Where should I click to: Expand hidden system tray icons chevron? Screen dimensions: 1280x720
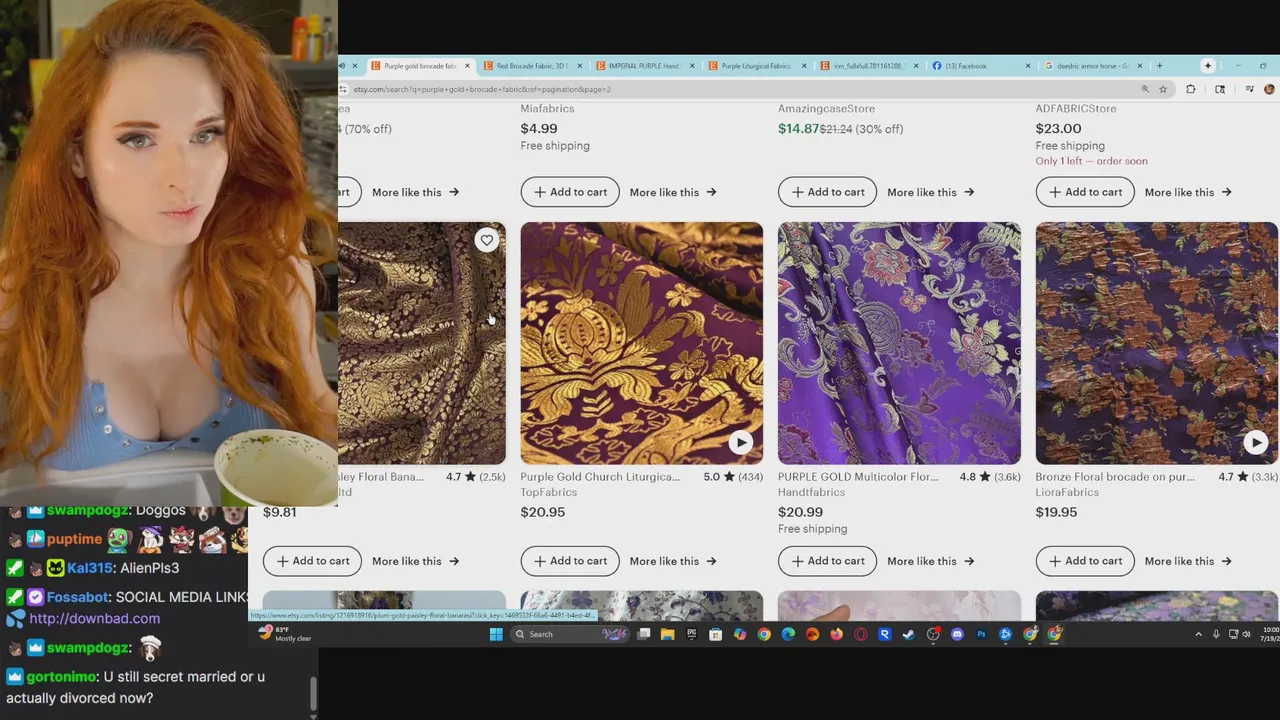tap(1198, 634)
